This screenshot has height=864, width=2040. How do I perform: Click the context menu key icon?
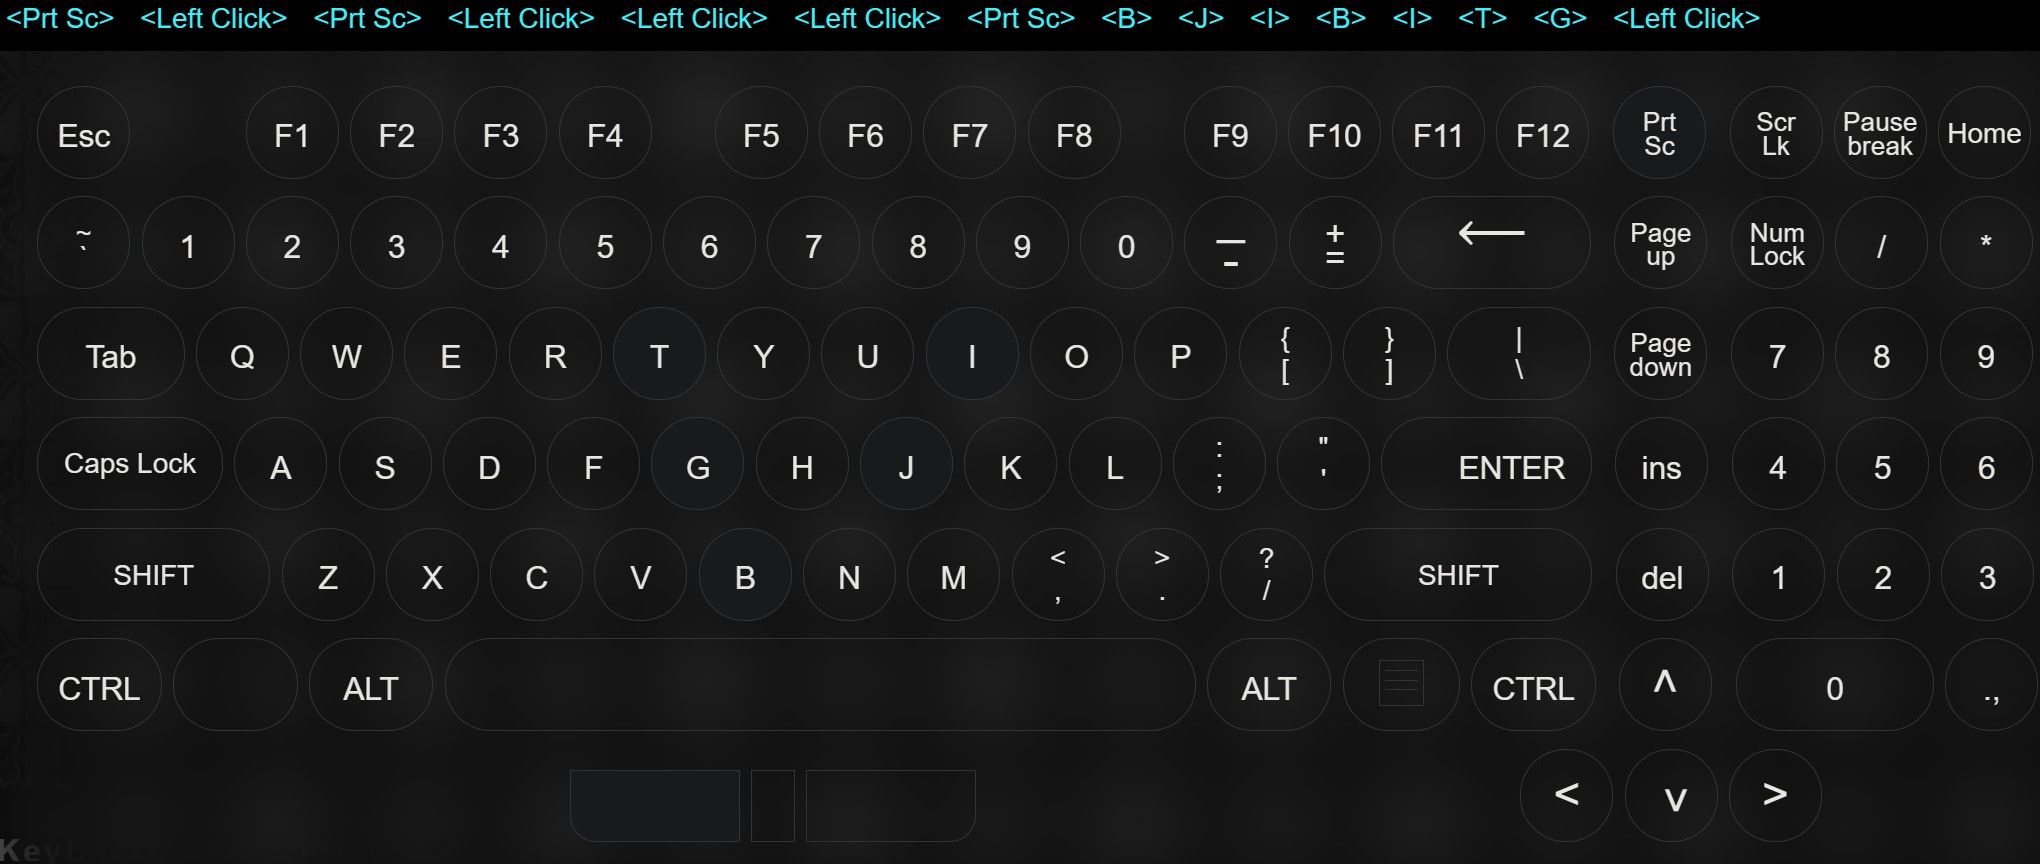[1401, 685]
